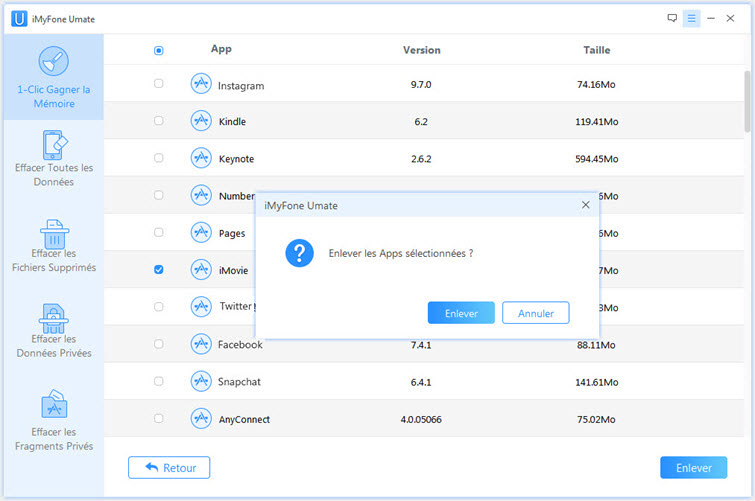755x501 pixels.
Task: Check the Instagram row checkbox
Action: (158, 83)
